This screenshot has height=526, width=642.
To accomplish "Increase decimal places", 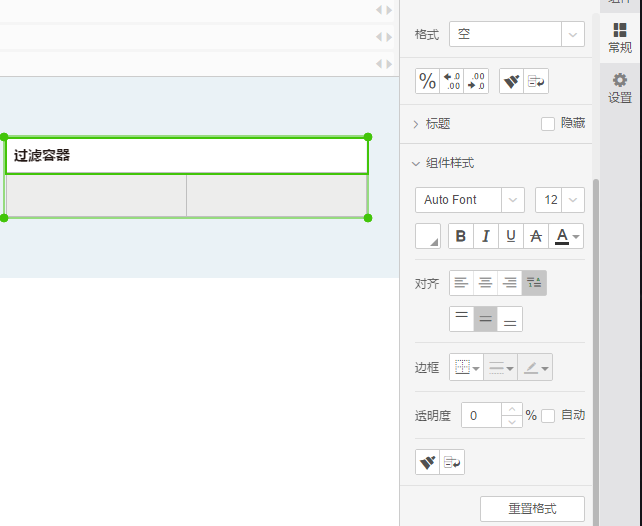I will coord(452,81).
